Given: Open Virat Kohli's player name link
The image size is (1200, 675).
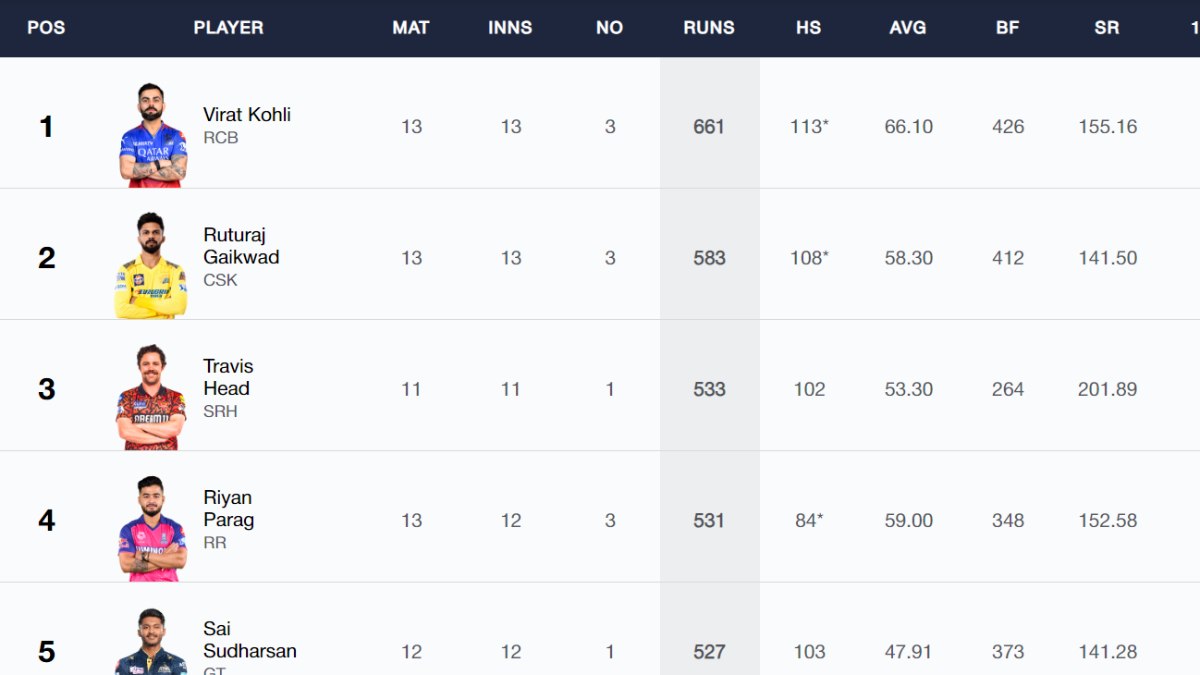Looking at the screenshot, I should point(247,115).
